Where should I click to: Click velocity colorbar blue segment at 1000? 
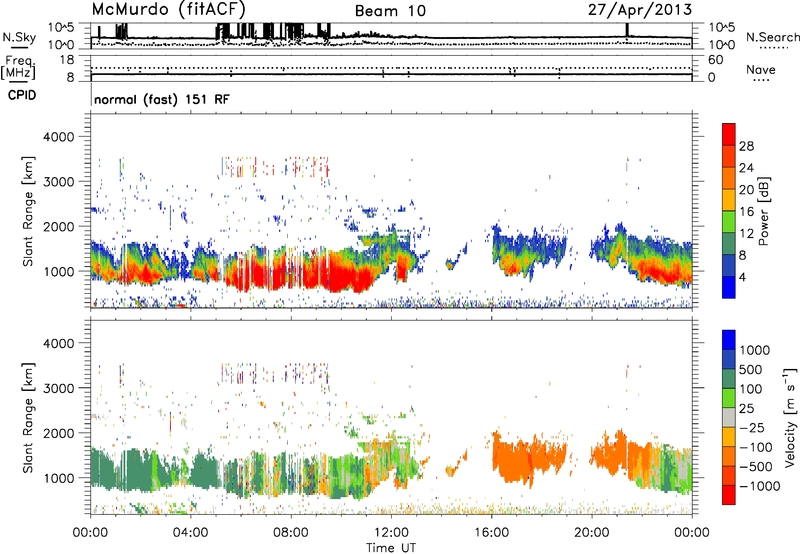tap(729, 340)
